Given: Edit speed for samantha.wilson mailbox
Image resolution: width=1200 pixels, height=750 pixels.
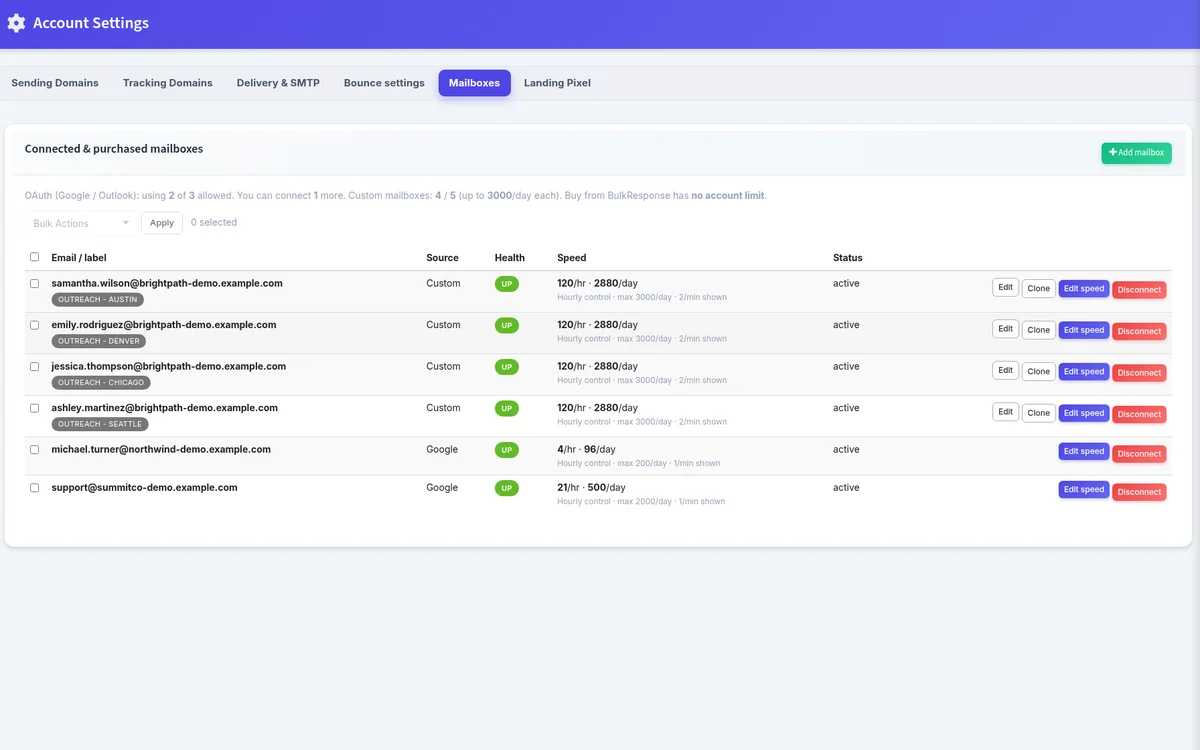Looking at the screenshot, I should [x=1084, y=288].
